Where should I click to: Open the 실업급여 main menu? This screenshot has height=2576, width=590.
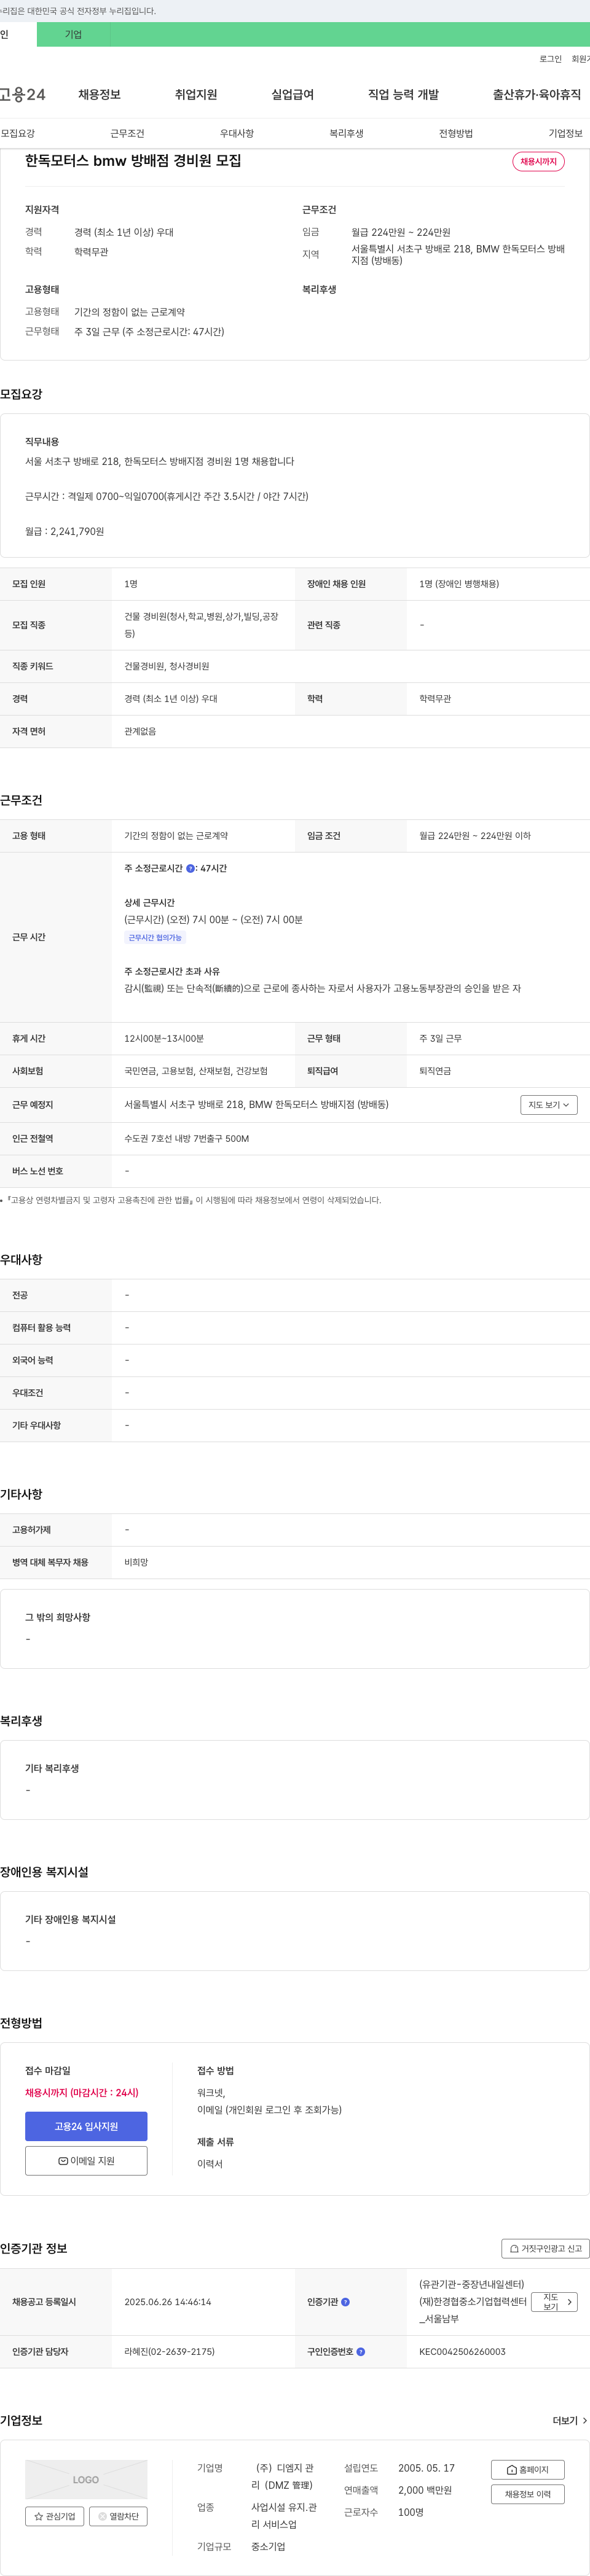(293, 94)
